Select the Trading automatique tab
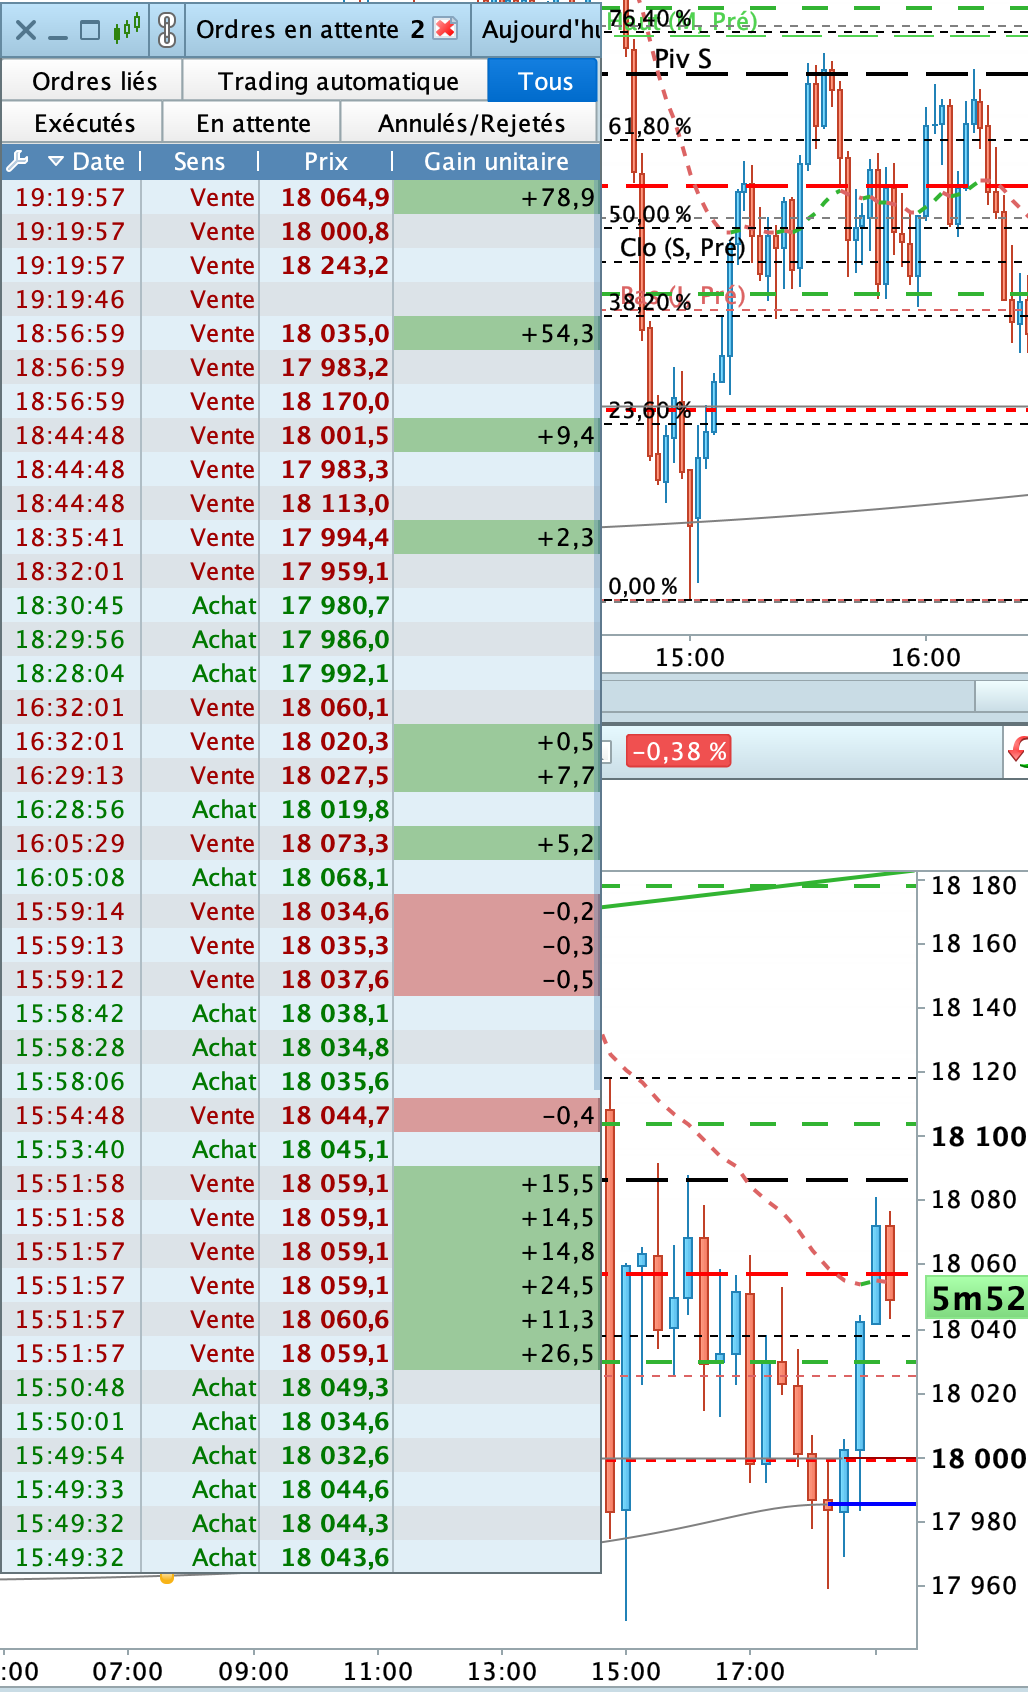This screenshot has width=1028, height=1692. pyautogui.click(x=337, y=81)
